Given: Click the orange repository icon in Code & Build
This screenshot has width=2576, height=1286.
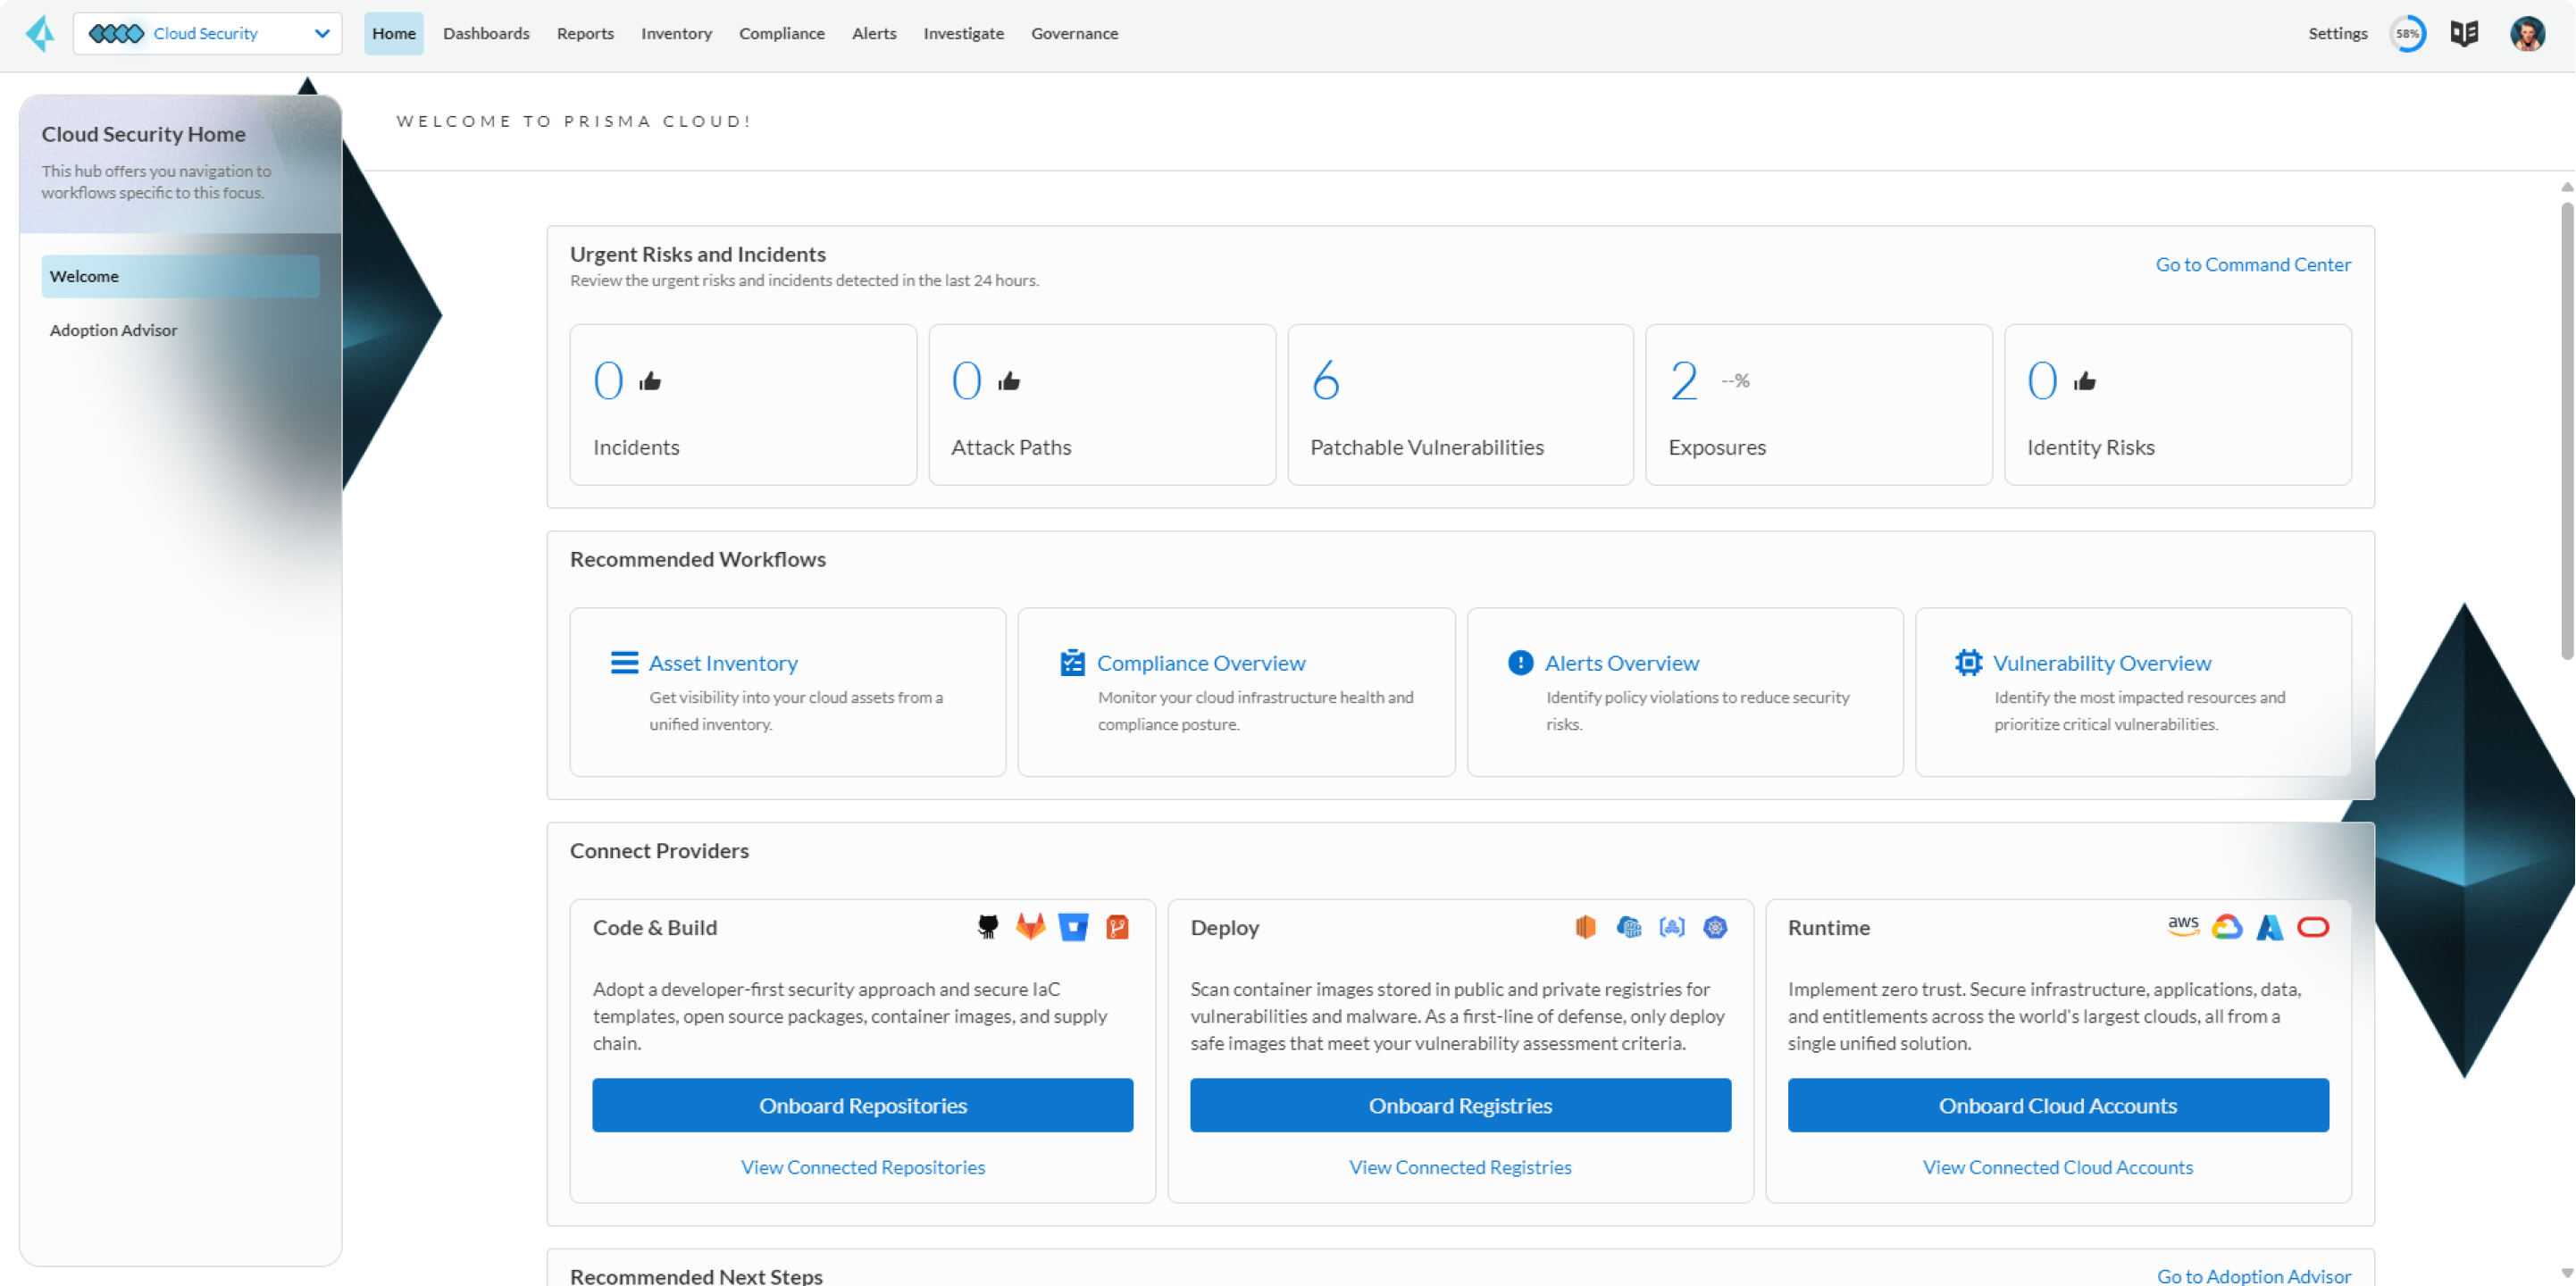Looking at the screenshot, I should pos(1117,927).
